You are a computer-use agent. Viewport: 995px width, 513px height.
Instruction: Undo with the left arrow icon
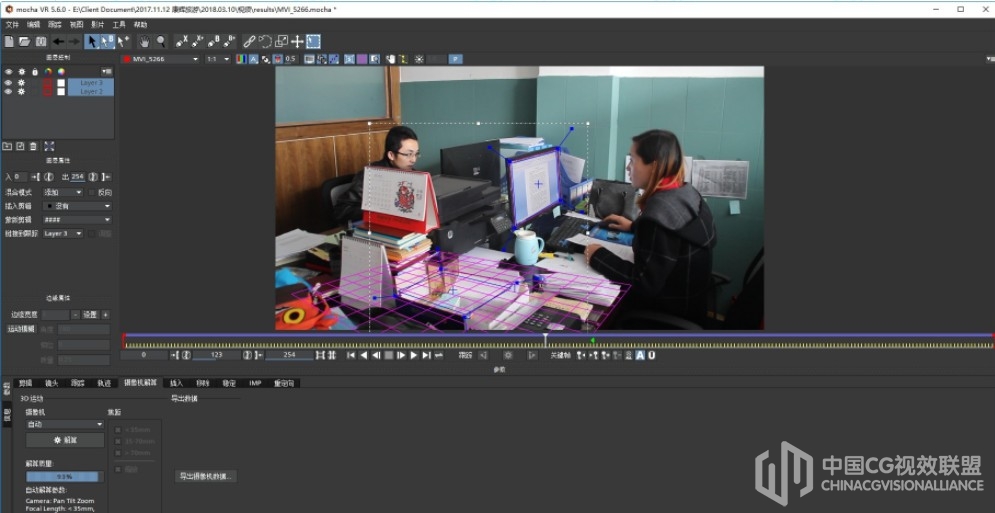58,42
